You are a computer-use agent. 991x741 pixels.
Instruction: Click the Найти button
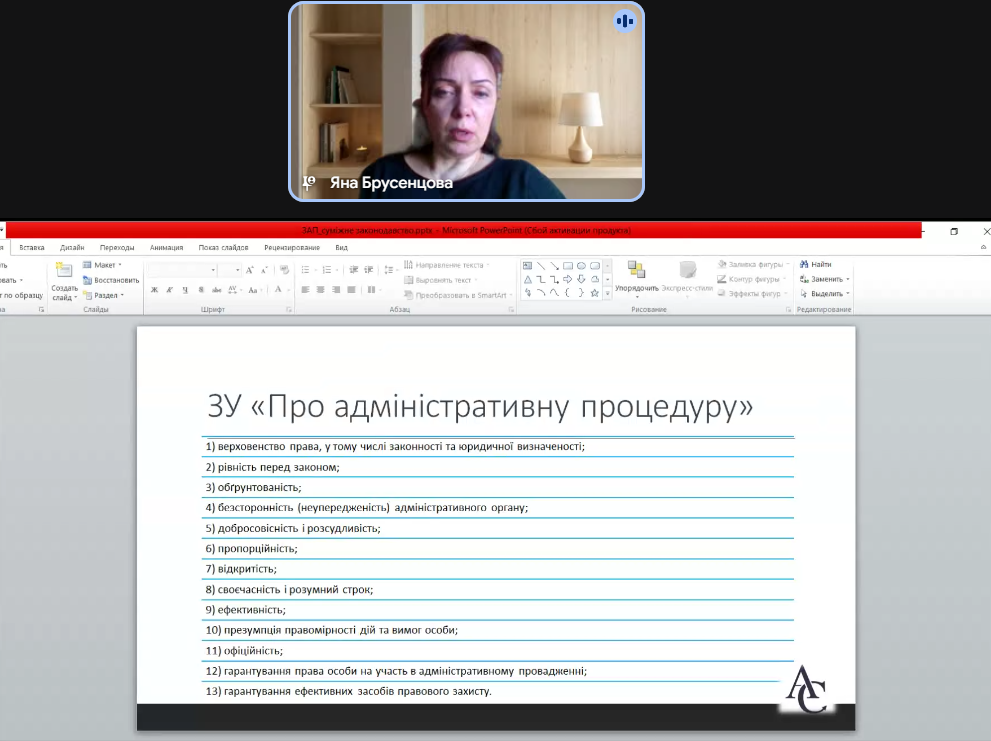pyautogui.click(x=815, y=265)
